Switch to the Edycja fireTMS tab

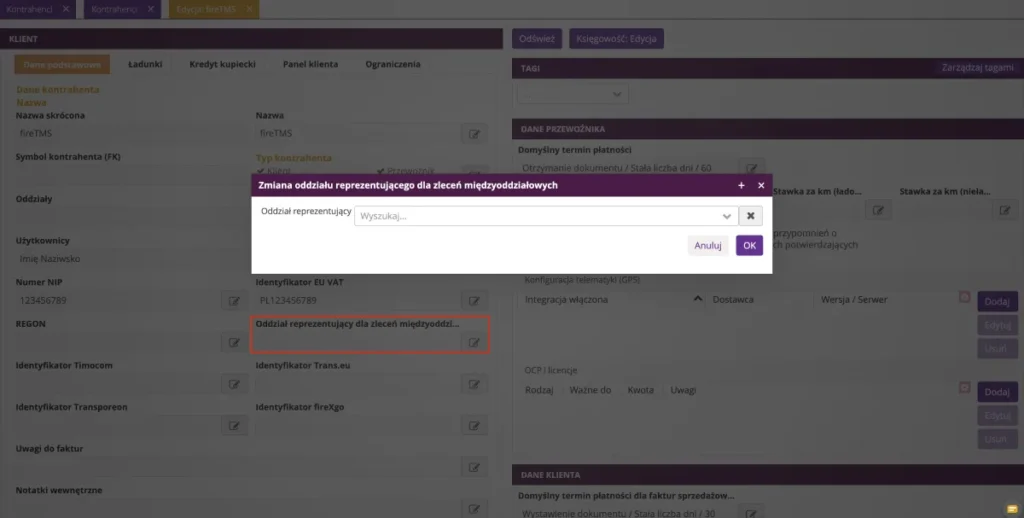tap(206, 9)
